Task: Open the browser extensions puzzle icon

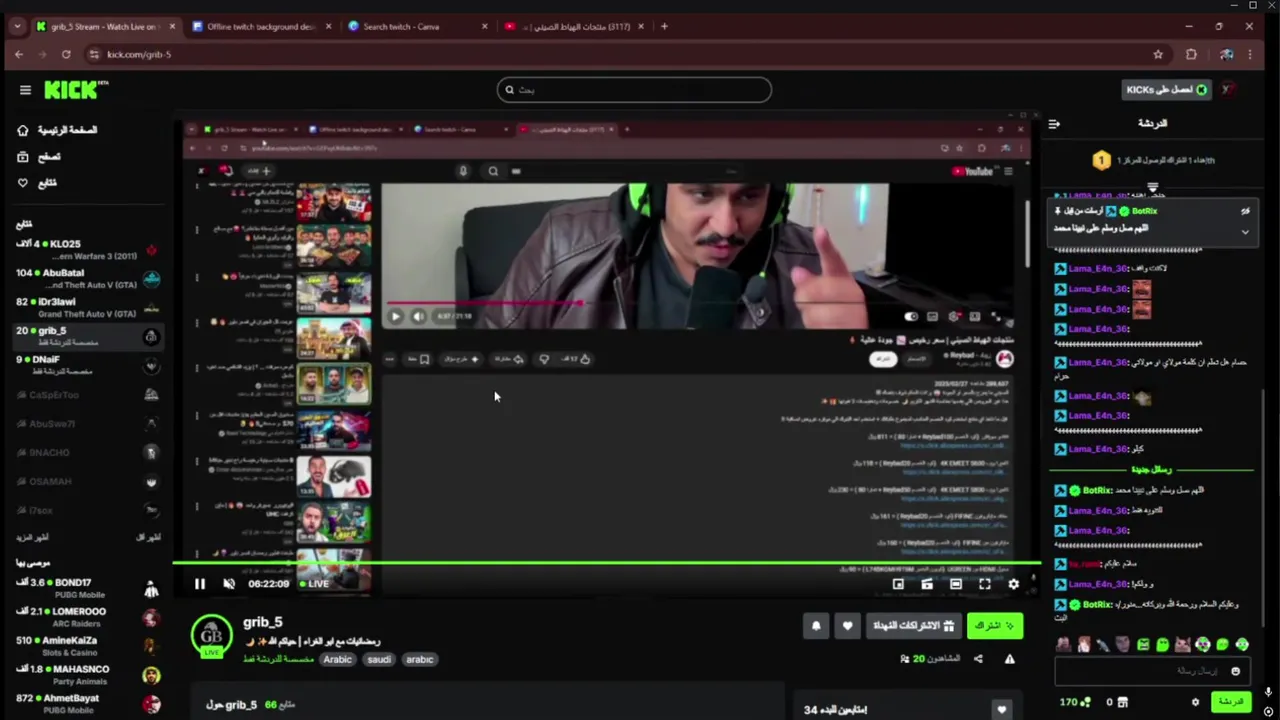Action: pos(1191,55)
